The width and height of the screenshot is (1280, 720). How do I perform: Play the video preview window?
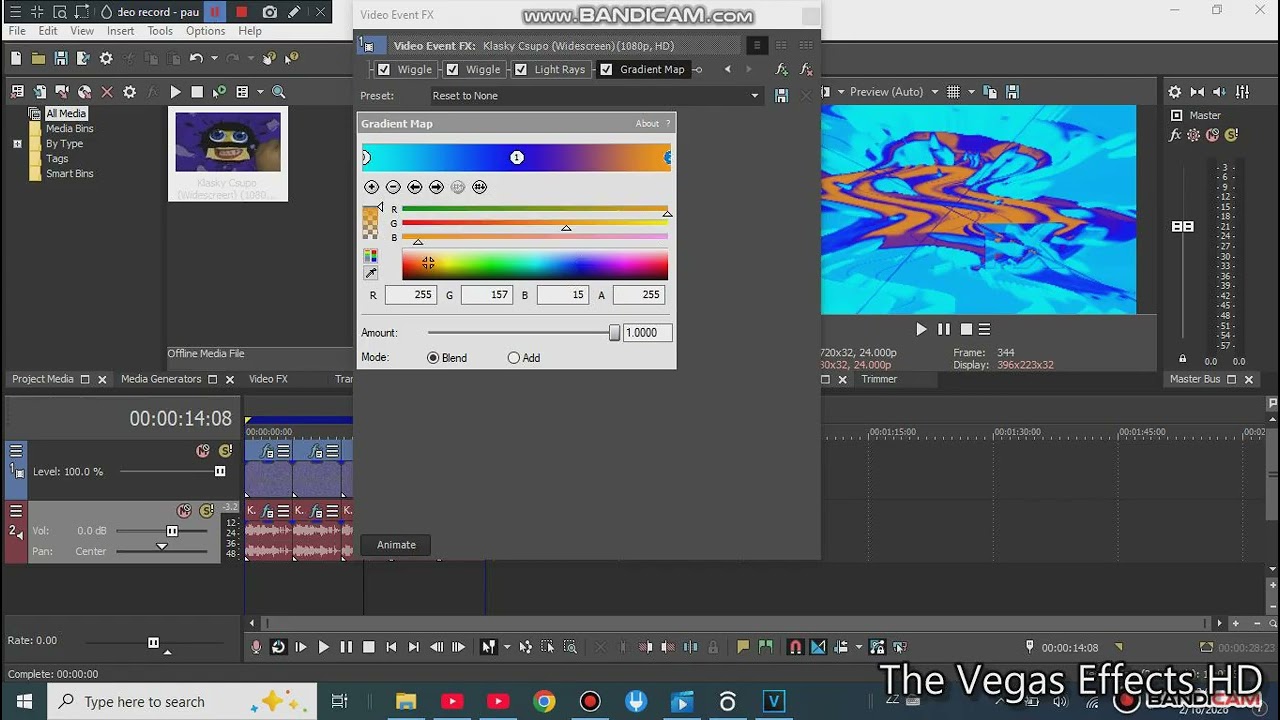point(921,329)
